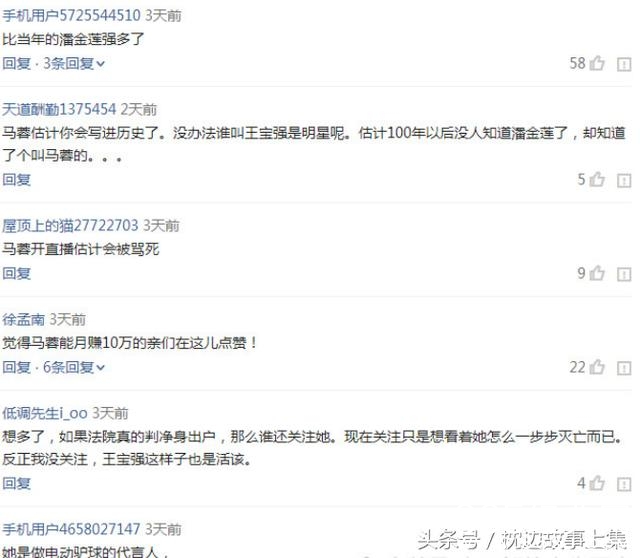This screenshot has width=640, height=558.
Task: Report the comment with 58 likes
Action: click(624, 64)
